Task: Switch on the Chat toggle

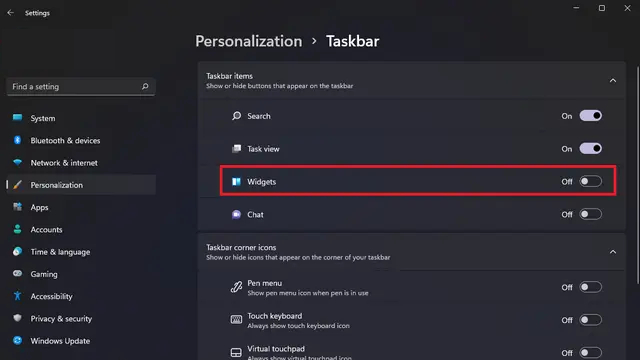Action: (x=590, y=214)
